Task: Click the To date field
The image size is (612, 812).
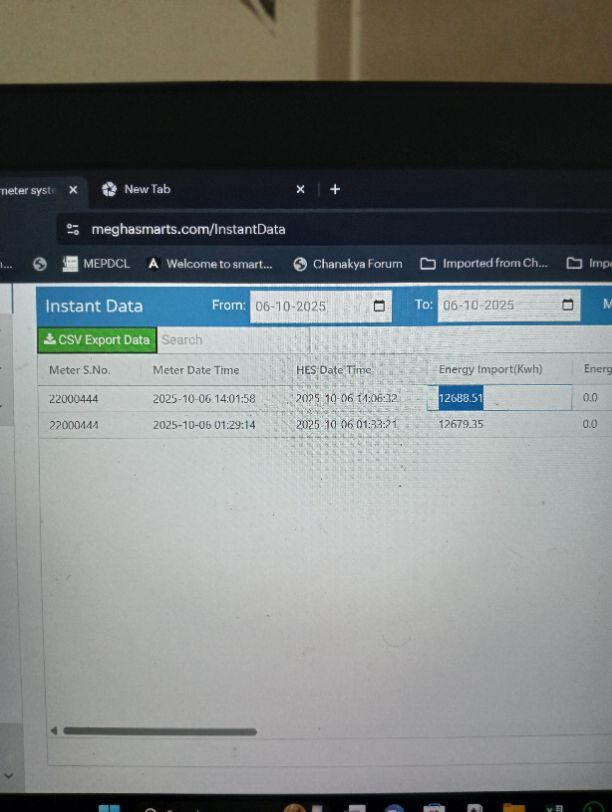Action: click(508, 305)
